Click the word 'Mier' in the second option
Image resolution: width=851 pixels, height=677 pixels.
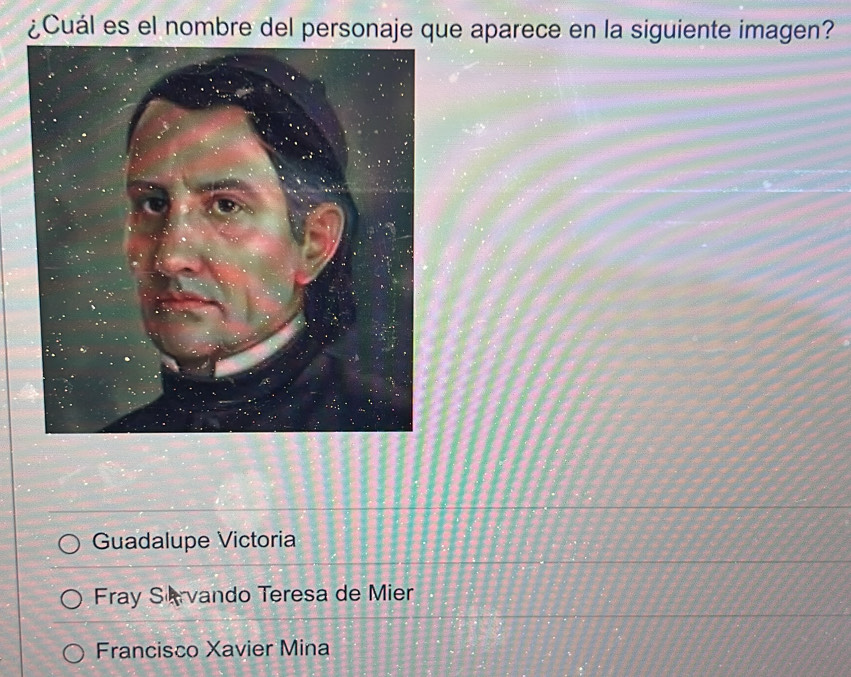pyautogui.click(x=391, y=593)
